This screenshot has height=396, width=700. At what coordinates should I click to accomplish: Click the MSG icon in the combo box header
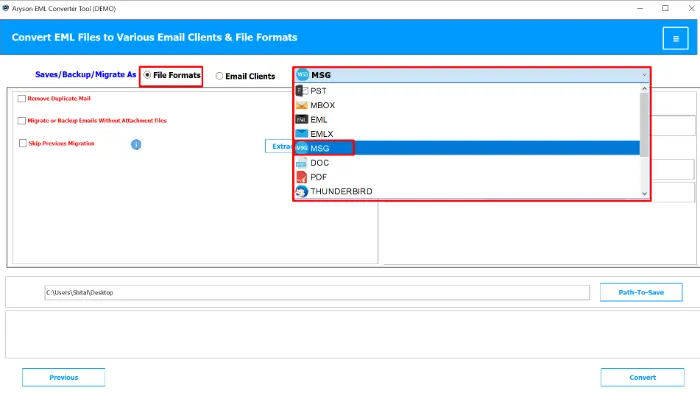[303, 75]
